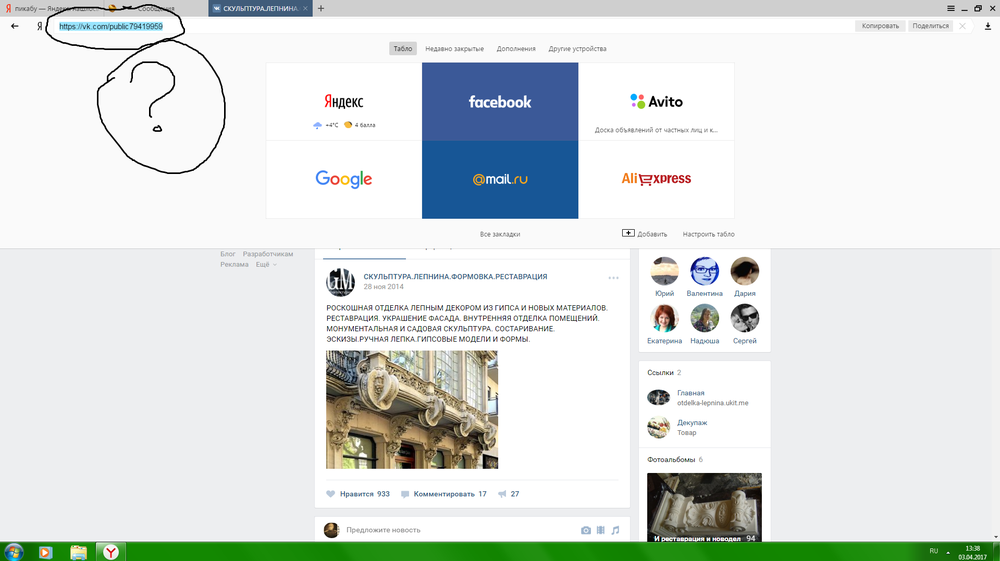Viewport: 1000px width, 561px height.
Task: Open post author СКУЛЬПТУРА.ЛЕПНИНА link
Action: coord(455,277)
